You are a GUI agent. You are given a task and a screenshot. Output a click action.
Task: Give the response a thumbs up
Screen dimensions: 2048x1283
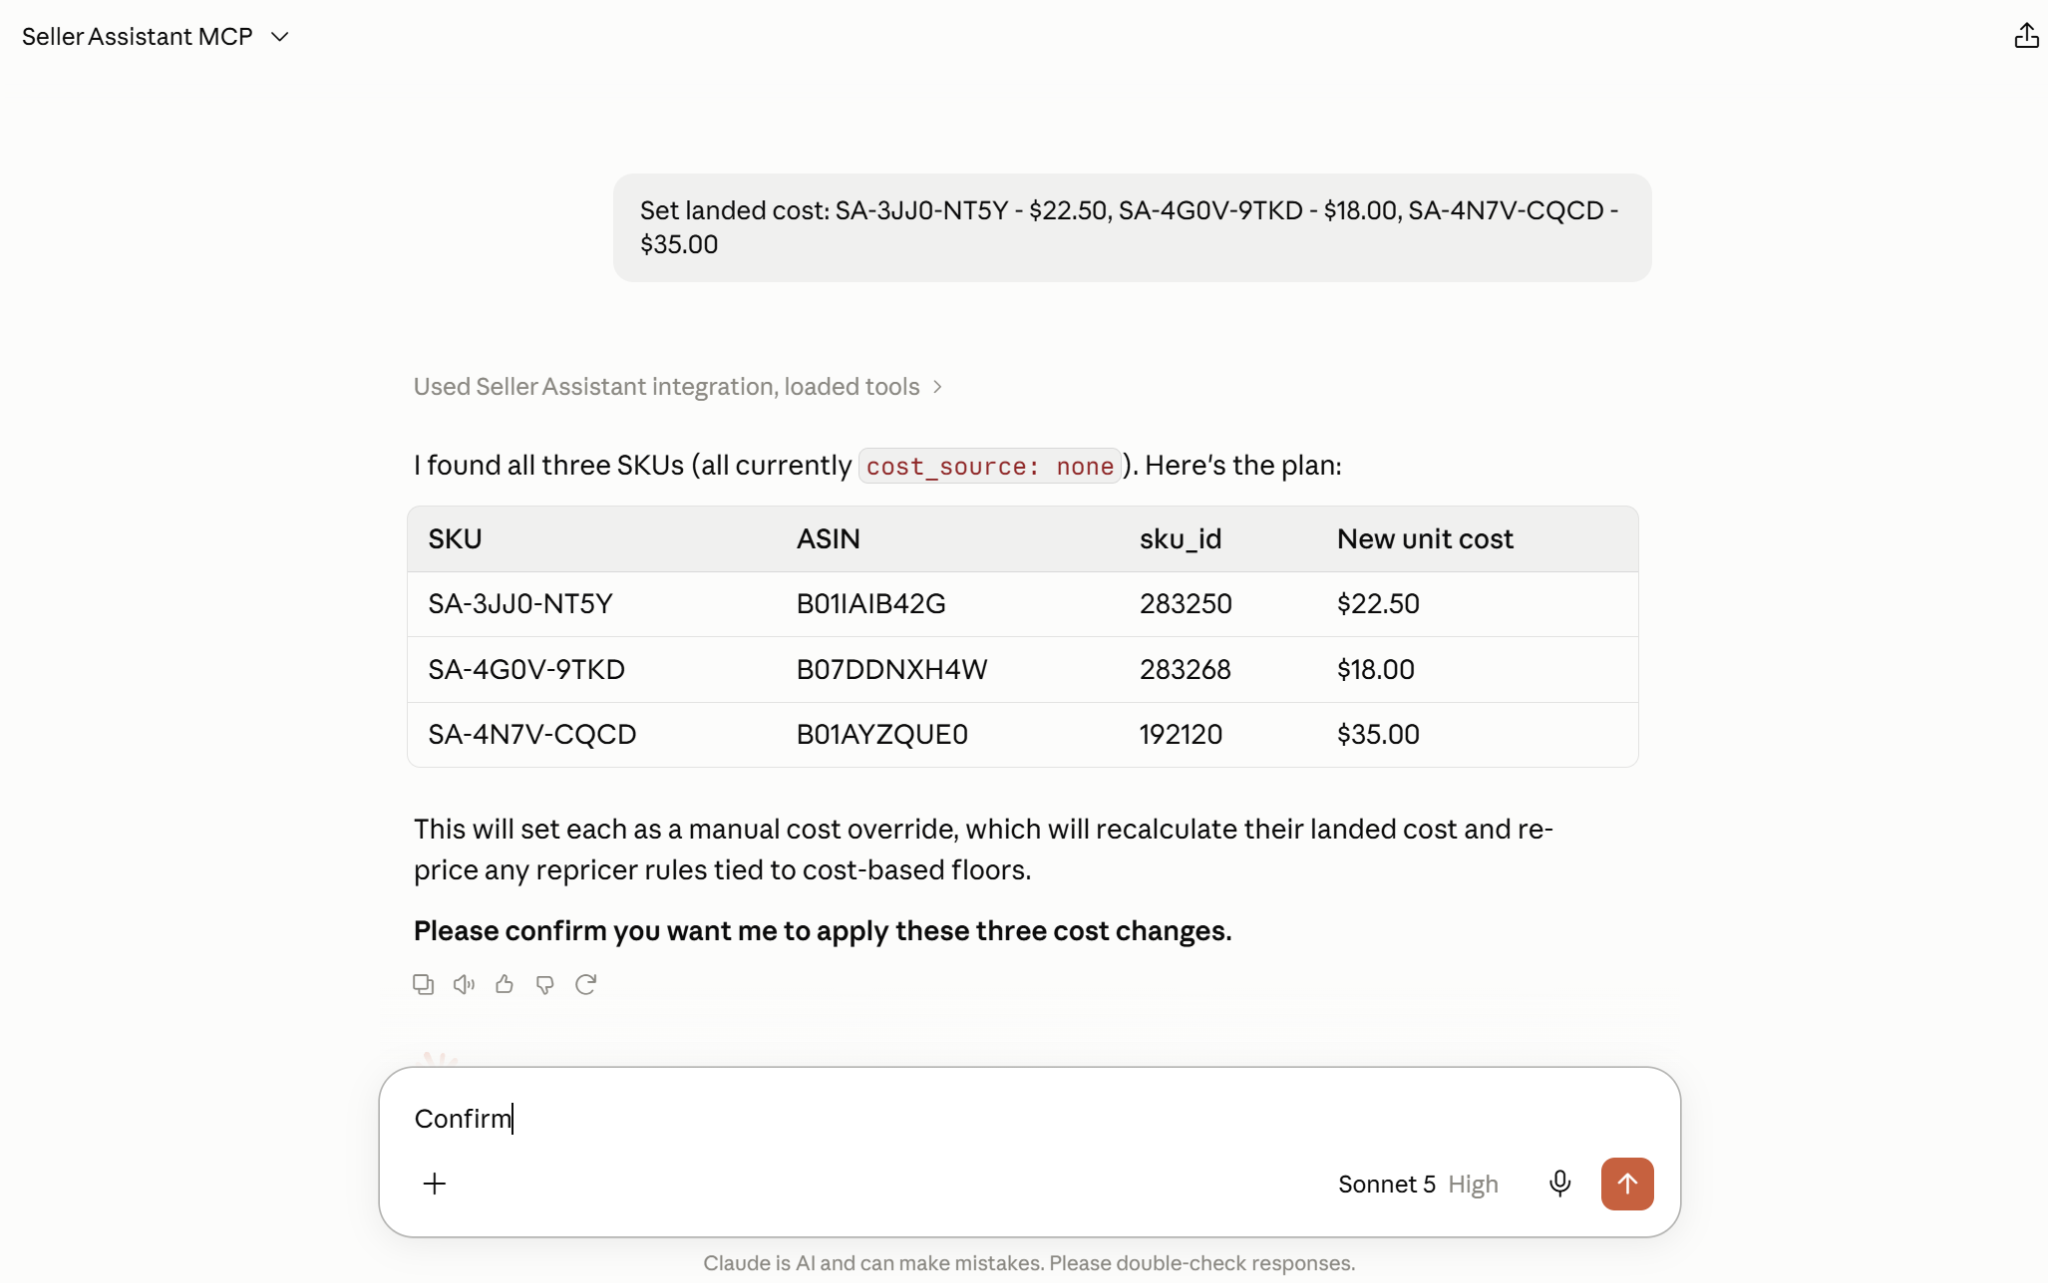[x=504, y=984]
